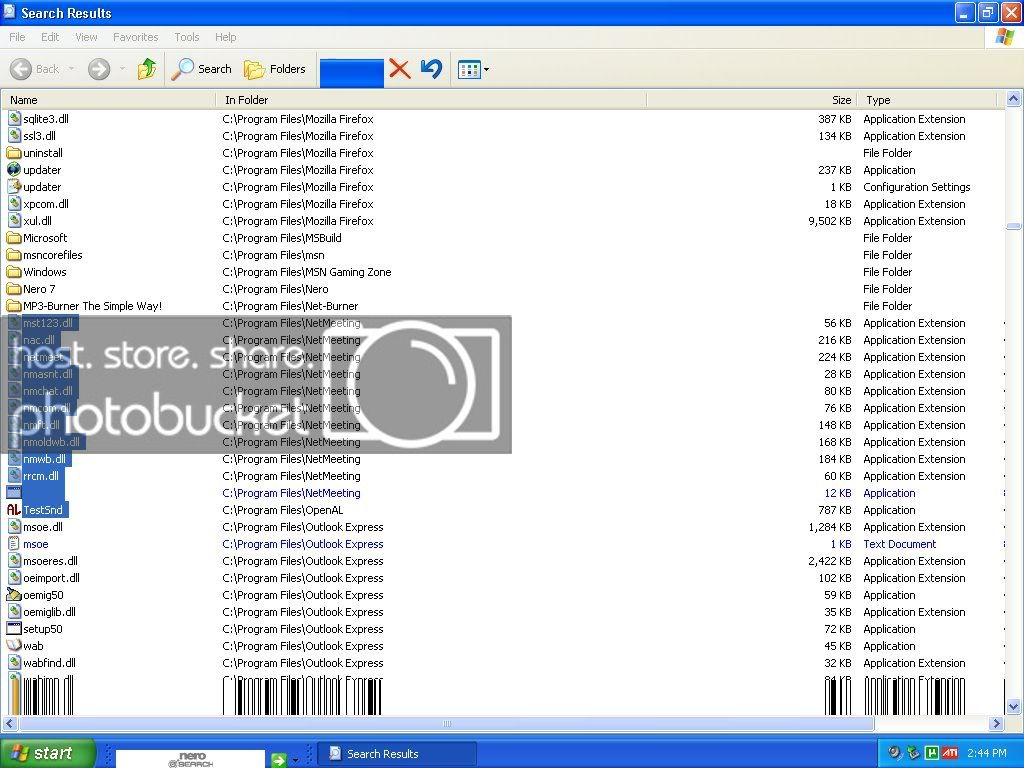The width and height of the screenshot is (1024, 768).
Task: Select the TestSnd OpenAL icon
Action: pyautogui.click(x=14, y=509)
